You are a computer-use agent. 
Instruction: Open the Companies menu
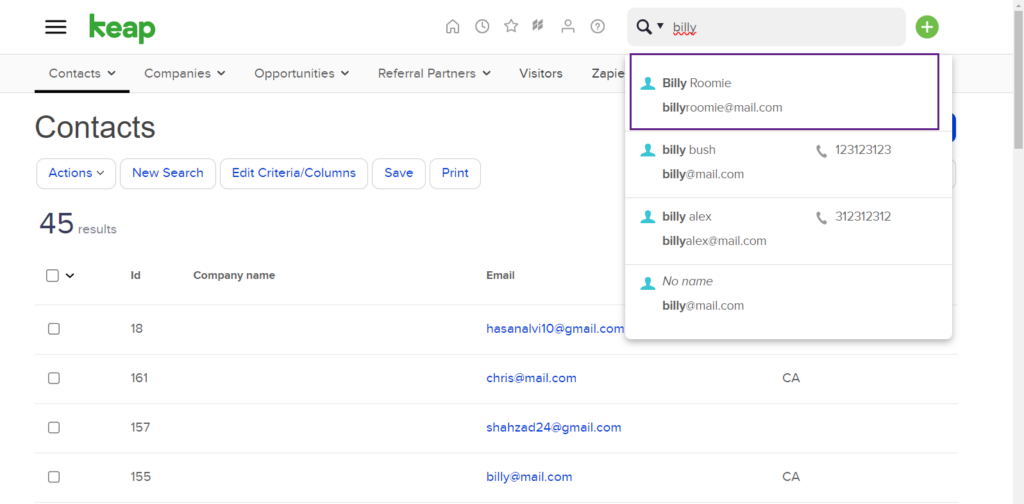[185, 73]
